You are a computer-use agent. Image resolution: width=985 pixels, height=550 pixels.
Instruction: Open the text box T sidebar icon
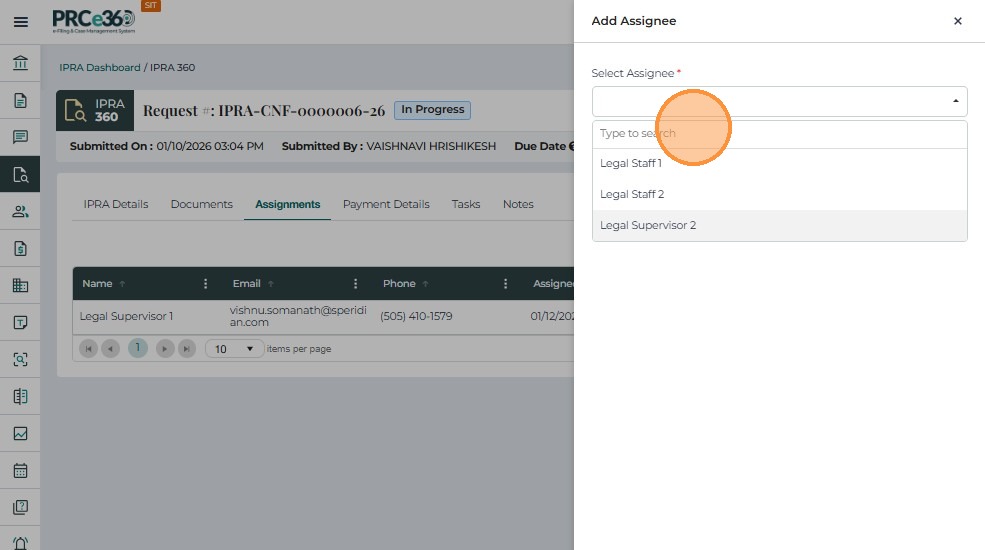[20, 323]
